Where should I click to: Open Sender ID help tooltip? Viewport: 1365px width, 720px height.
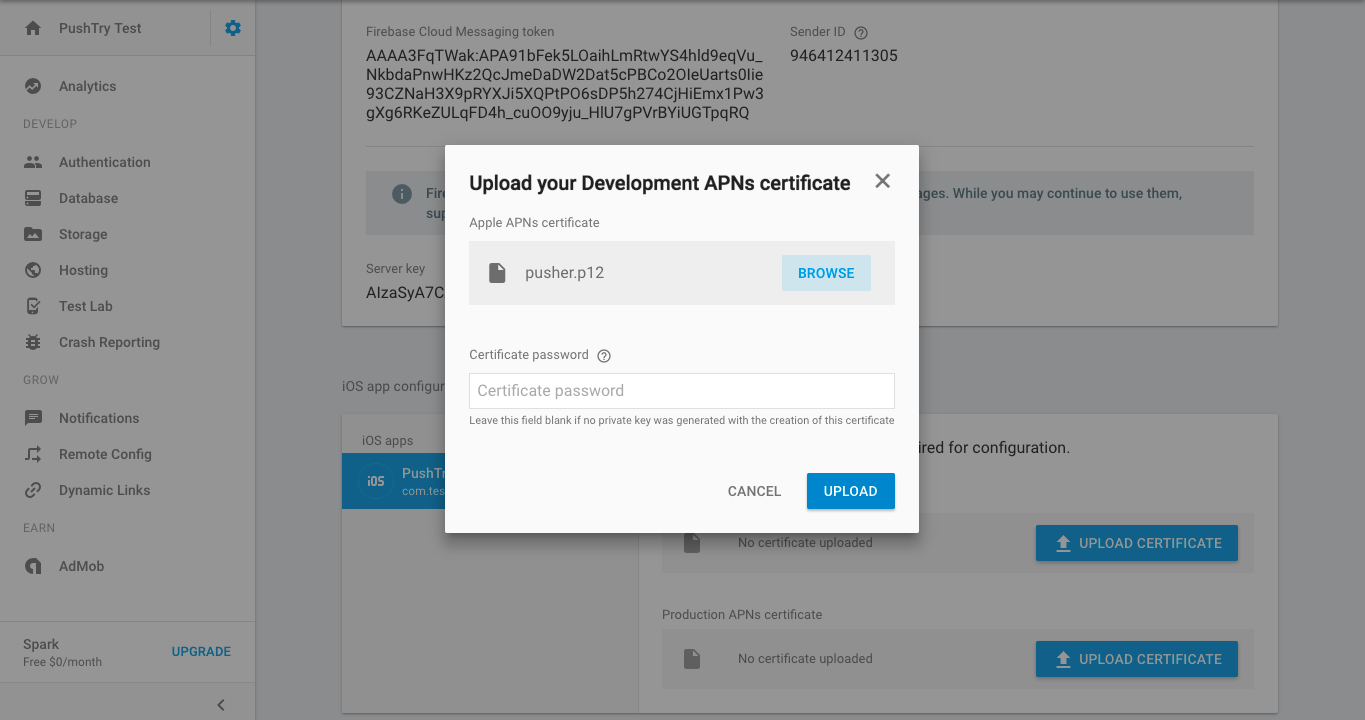point(861,33)
